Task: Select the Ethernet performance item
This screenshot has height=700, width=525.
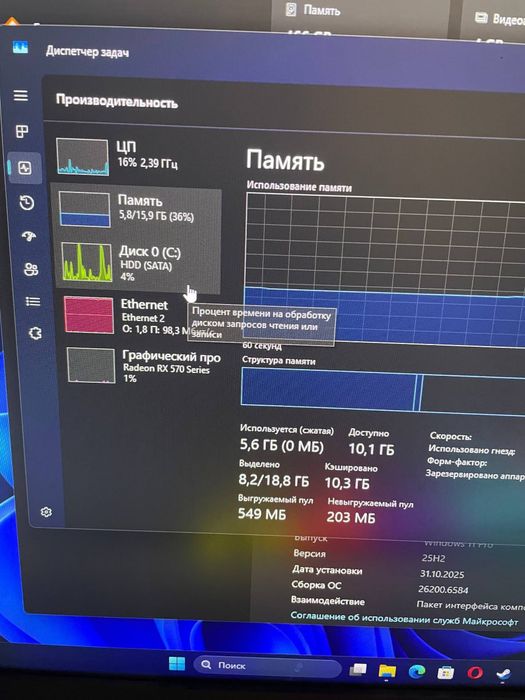Action: pyautogui.click(x=139, y=316)
